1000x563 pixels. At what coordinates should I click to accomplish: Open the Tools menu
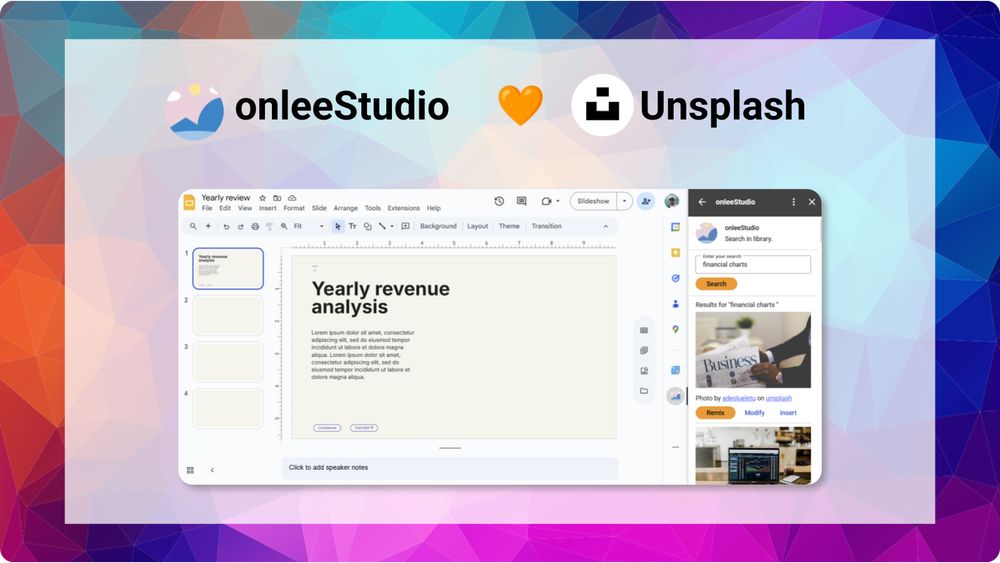(372, 208)
